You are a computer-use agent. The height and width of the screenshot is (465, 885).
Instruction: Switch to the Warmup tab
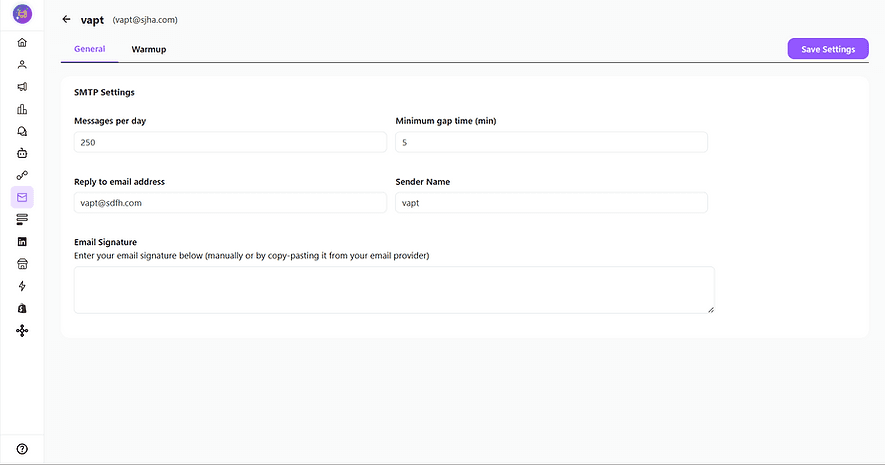click(149, 50)
